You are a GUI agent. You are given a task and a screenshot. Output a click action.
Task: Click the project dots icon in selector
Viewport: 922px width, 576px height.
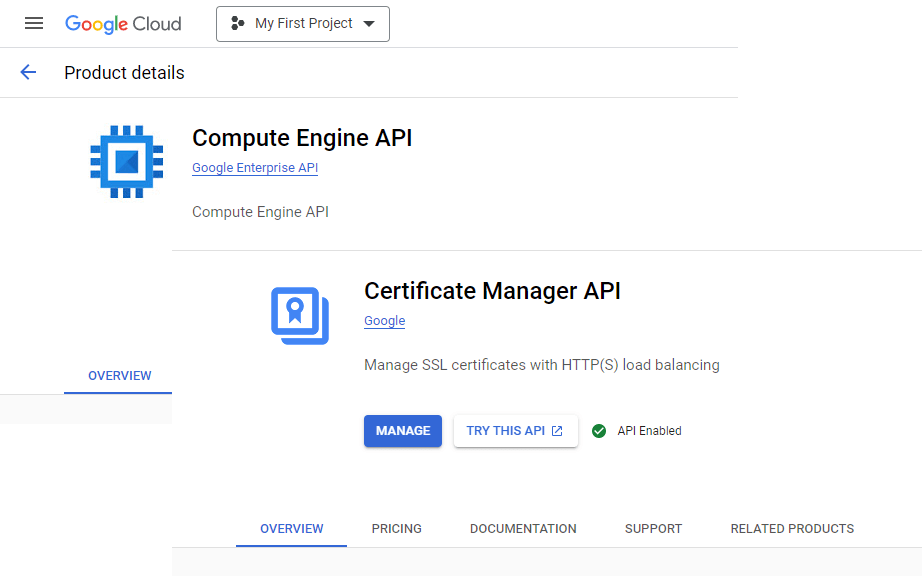coord(237,24)
